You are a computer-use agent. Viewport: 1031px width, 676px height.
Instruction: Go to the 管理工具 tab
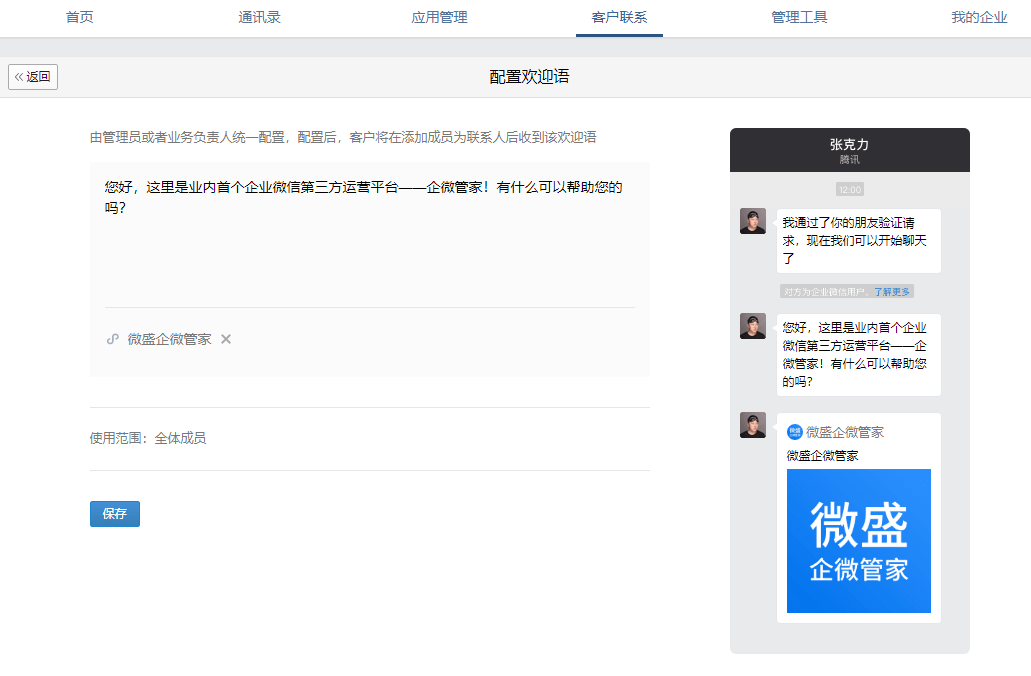[799, 17]
